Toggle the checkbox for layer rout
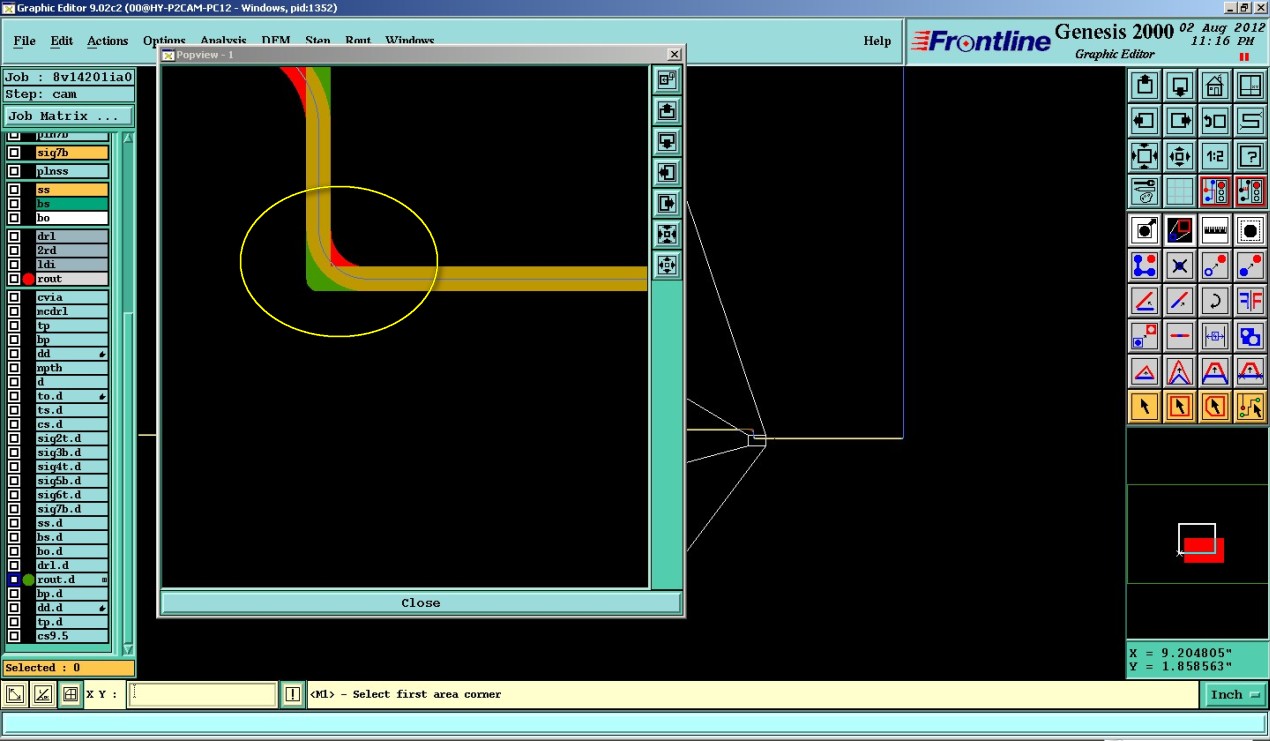 (x=14, y=279)
